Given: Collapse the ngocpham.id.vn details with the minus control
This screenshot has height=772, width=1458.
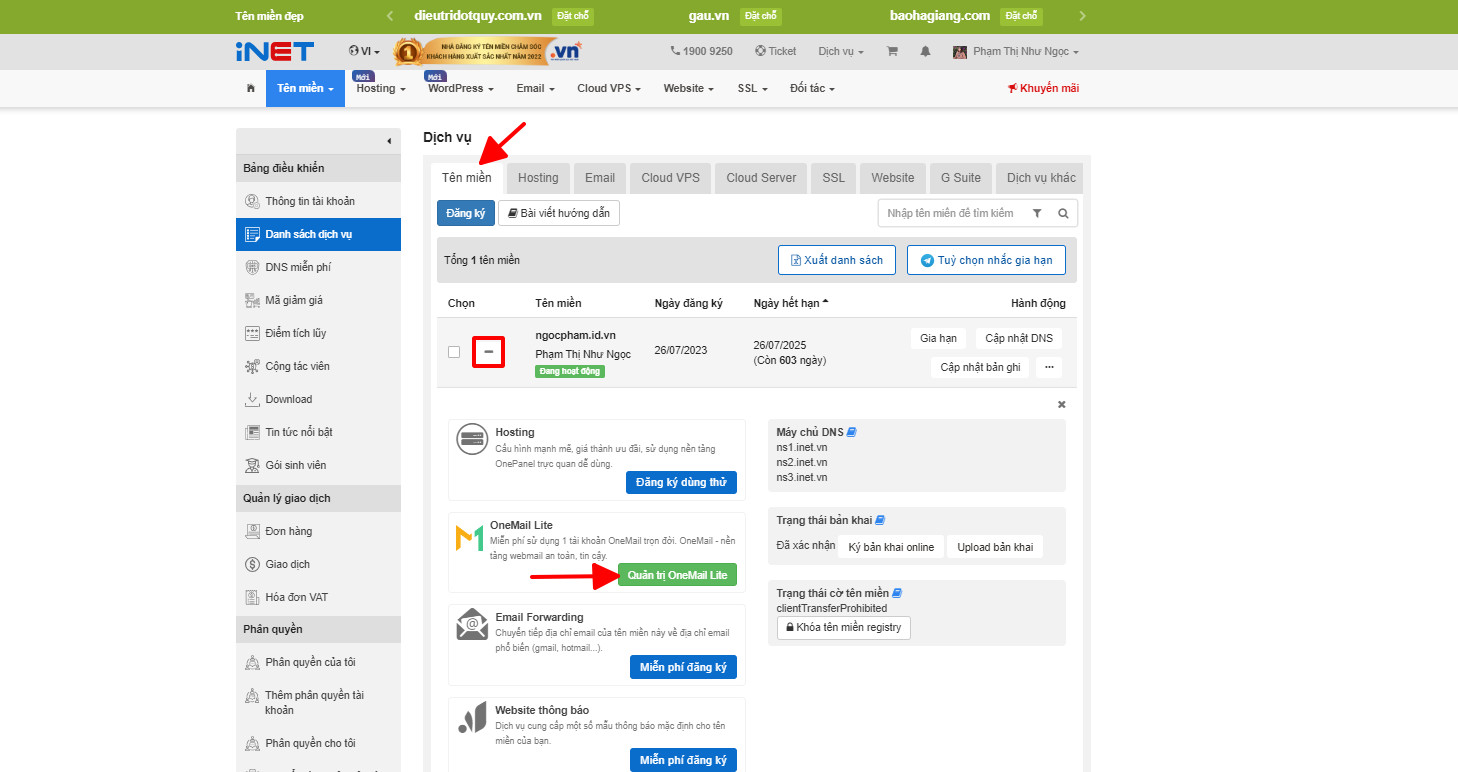Looking at the screenshot, I should (x=488, y=351).
